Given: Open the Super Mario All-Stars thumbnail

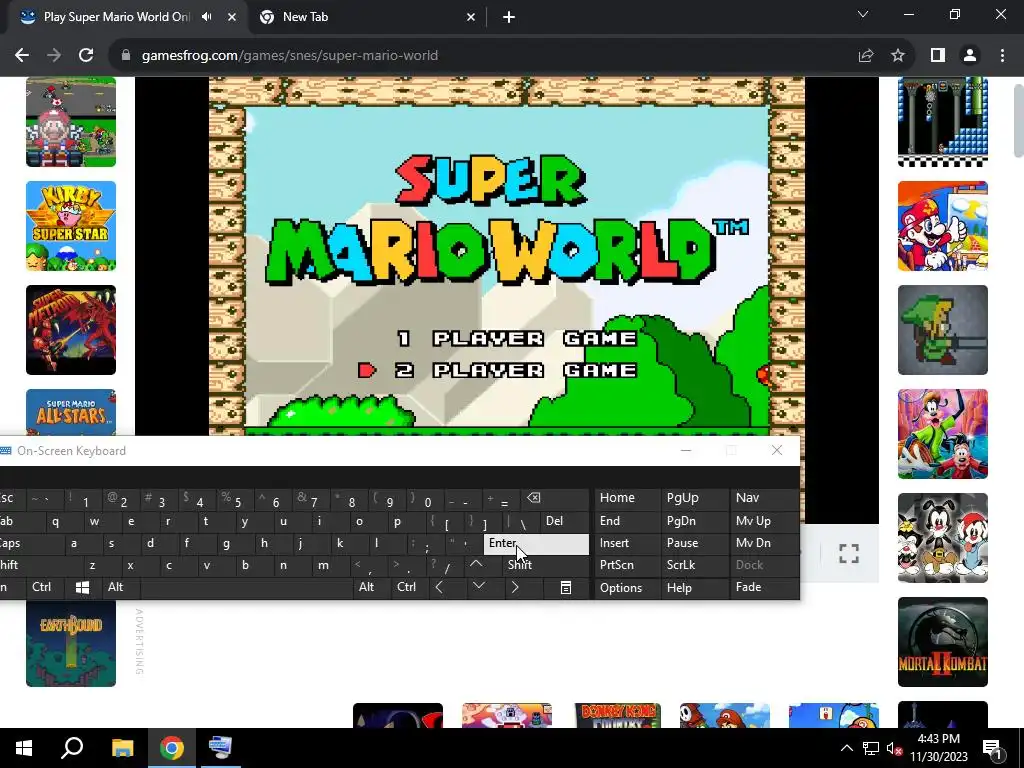Looking at the screenshot, I should point(71,412).
